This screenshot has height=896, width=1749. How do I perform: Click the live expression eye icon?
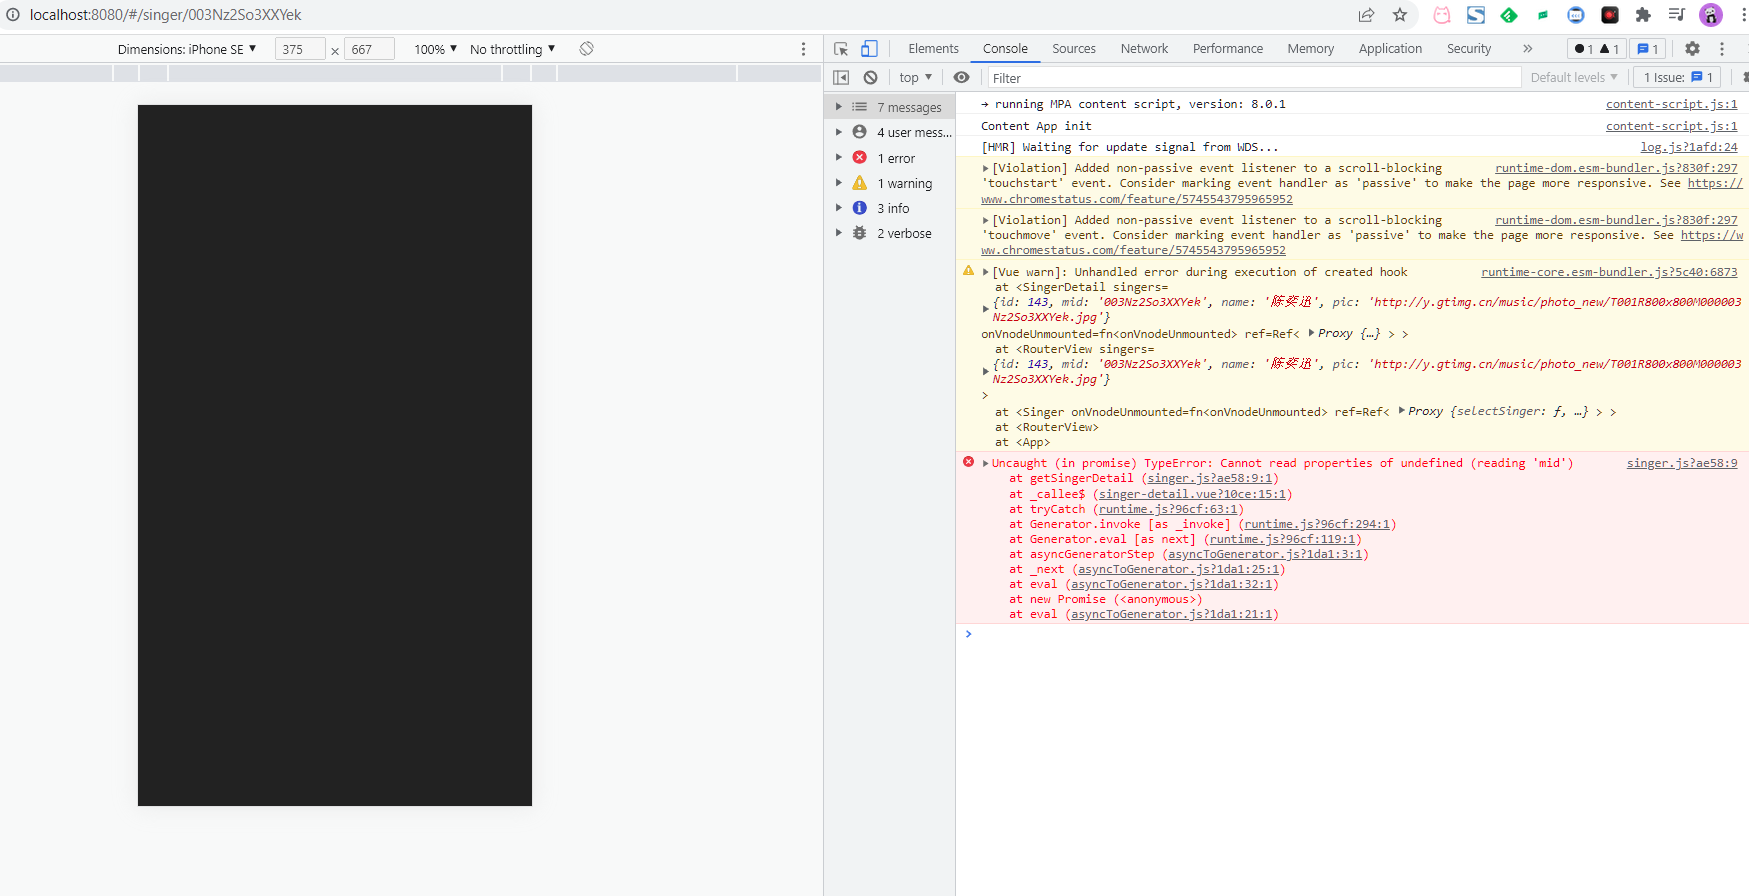(961, 78)
